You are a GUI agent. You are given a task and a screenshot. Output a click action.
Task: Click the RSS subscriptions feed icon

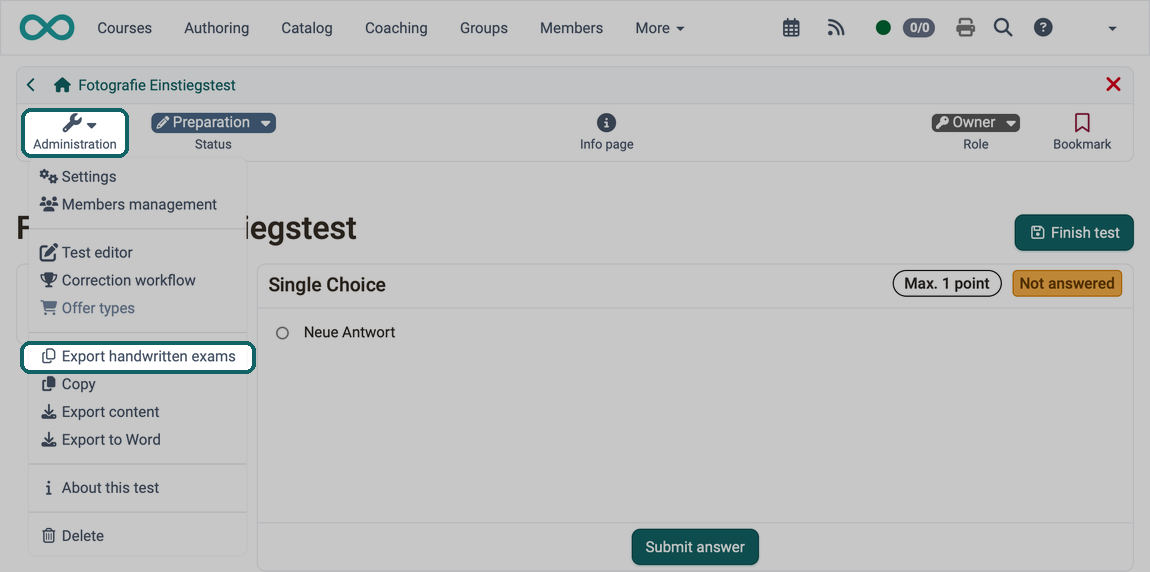pos(835,28)
